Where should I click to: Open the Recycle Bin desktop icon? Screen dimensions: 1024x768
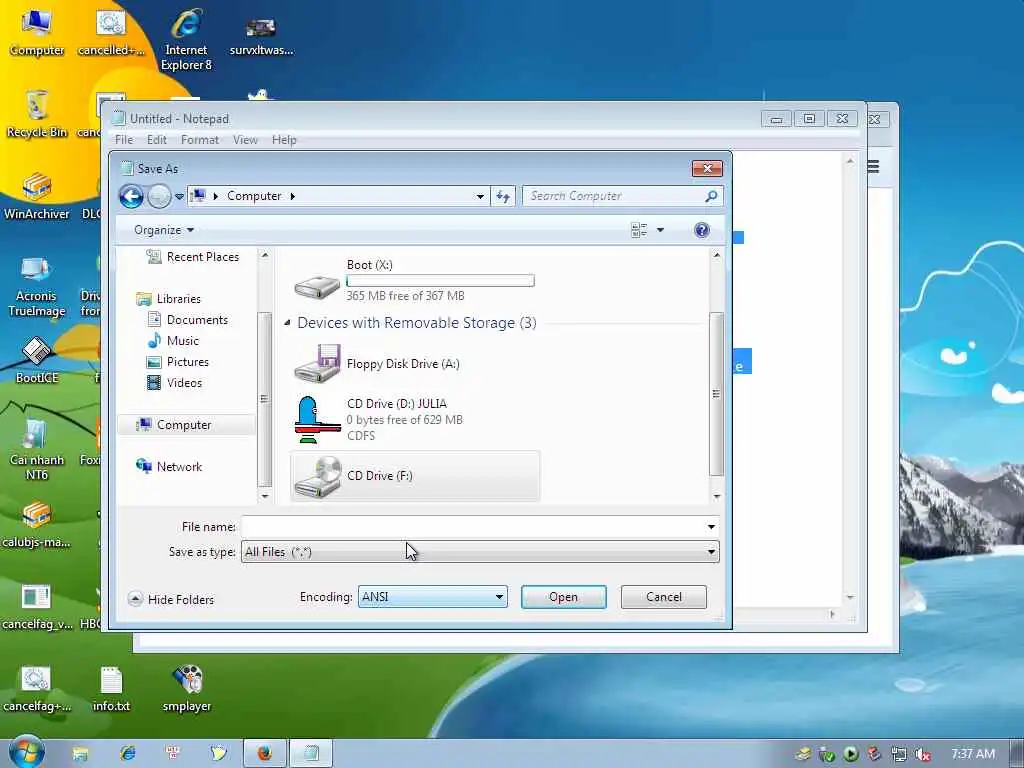(37, 114)
